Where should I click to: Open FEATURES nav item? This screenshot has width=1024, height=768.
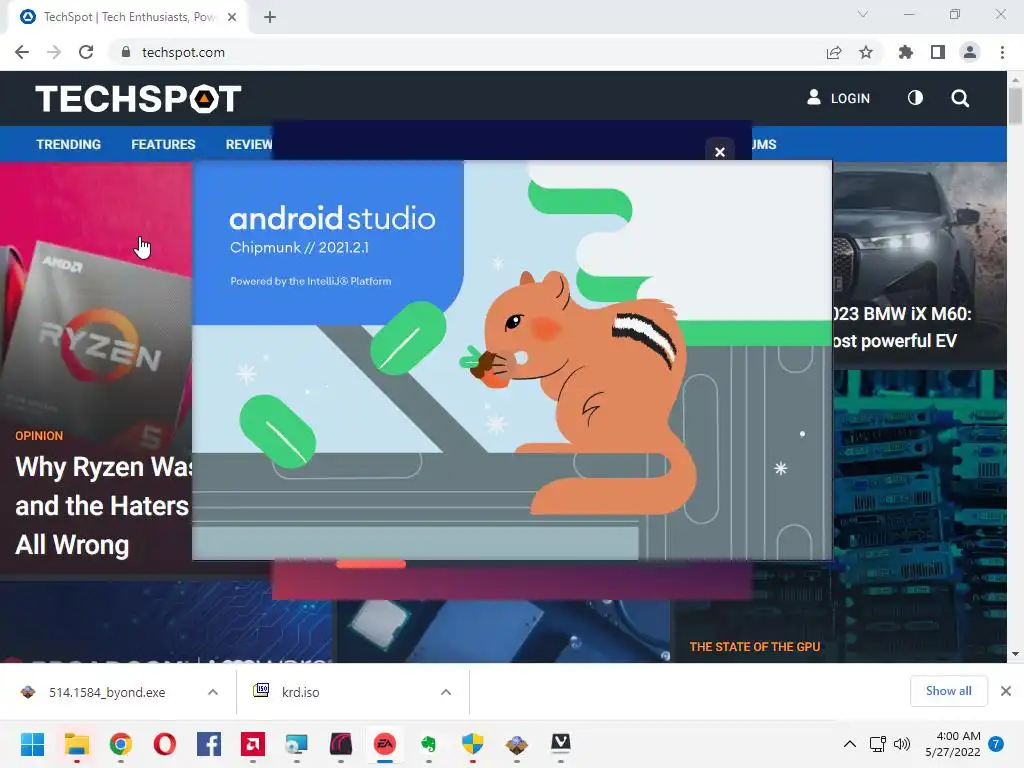tap(163, 144)
